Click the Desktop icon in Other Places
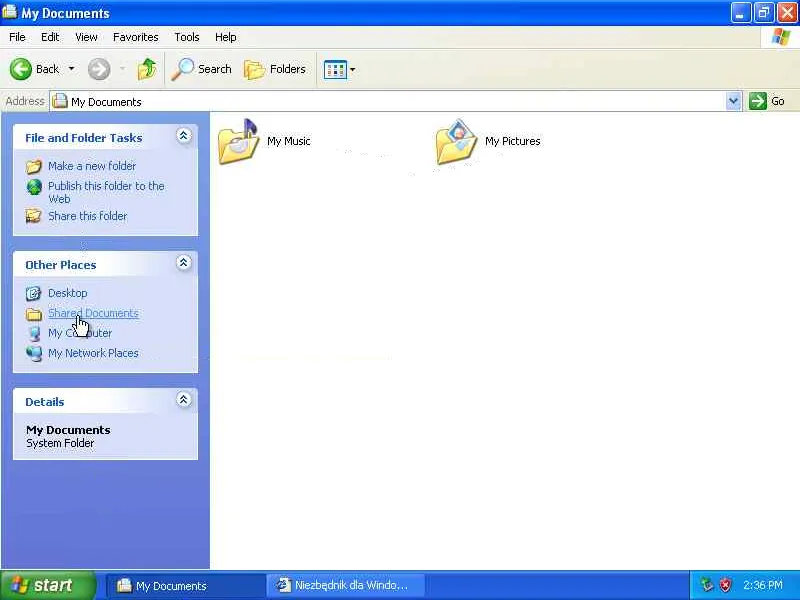 34,293
